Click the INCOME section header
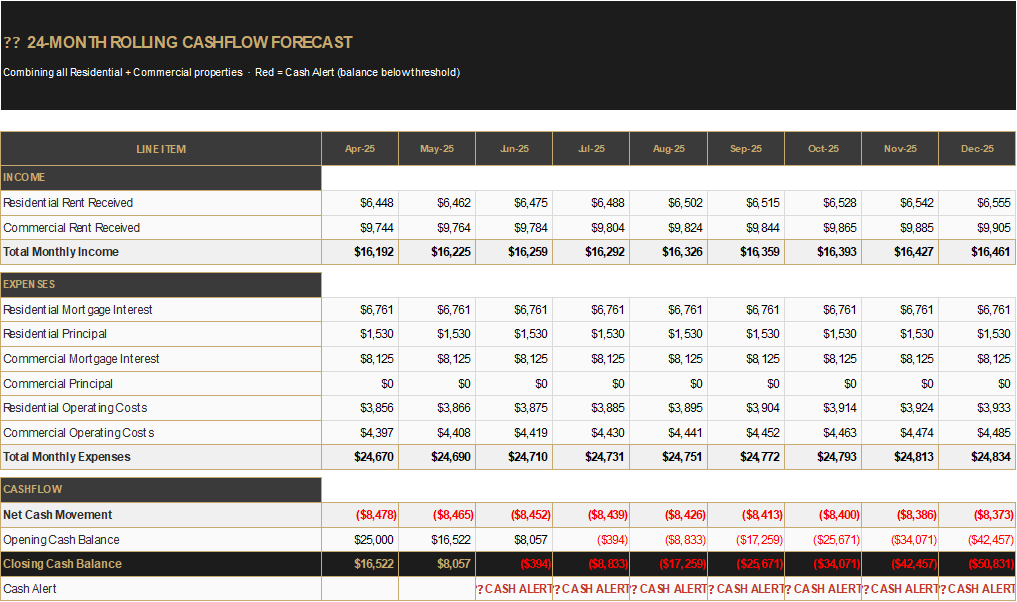Image resolution: width=1017 pixels, height=602 pixels. click(x=161, y=178)
